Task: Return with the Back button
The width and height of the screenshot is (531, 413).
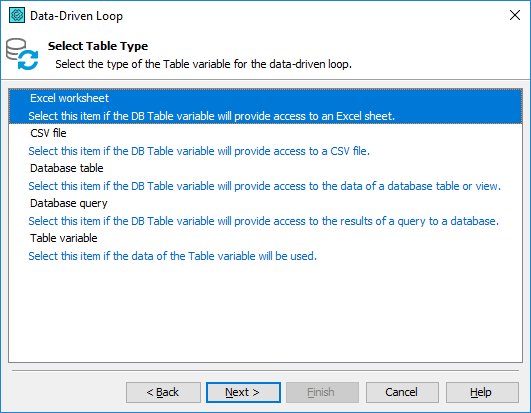Action: (163, 392)
